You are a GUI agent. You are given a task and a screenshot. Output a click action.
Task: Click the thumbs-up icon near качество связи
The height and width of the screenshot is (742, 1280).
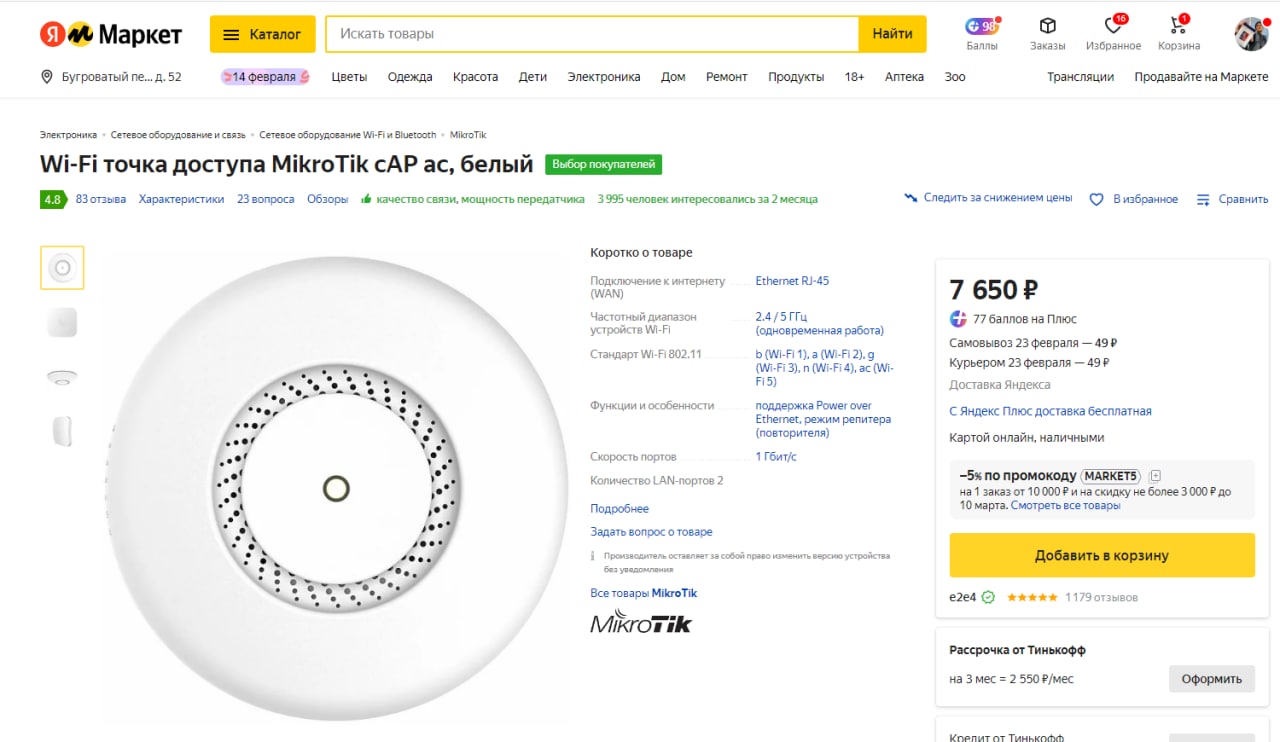(367, 198)
